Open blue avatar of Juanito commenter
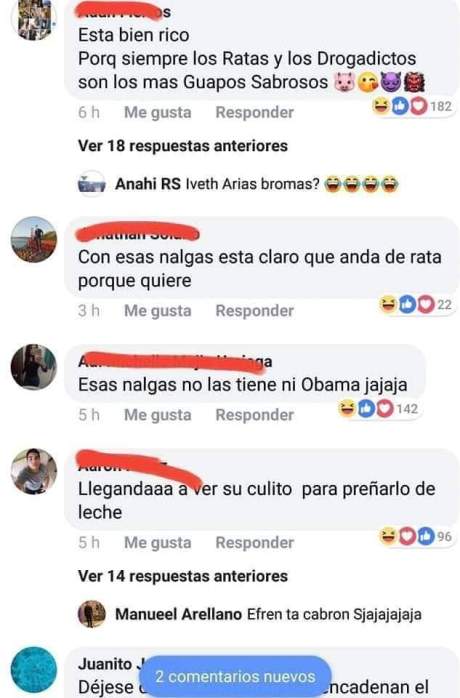 coord(34,670)
